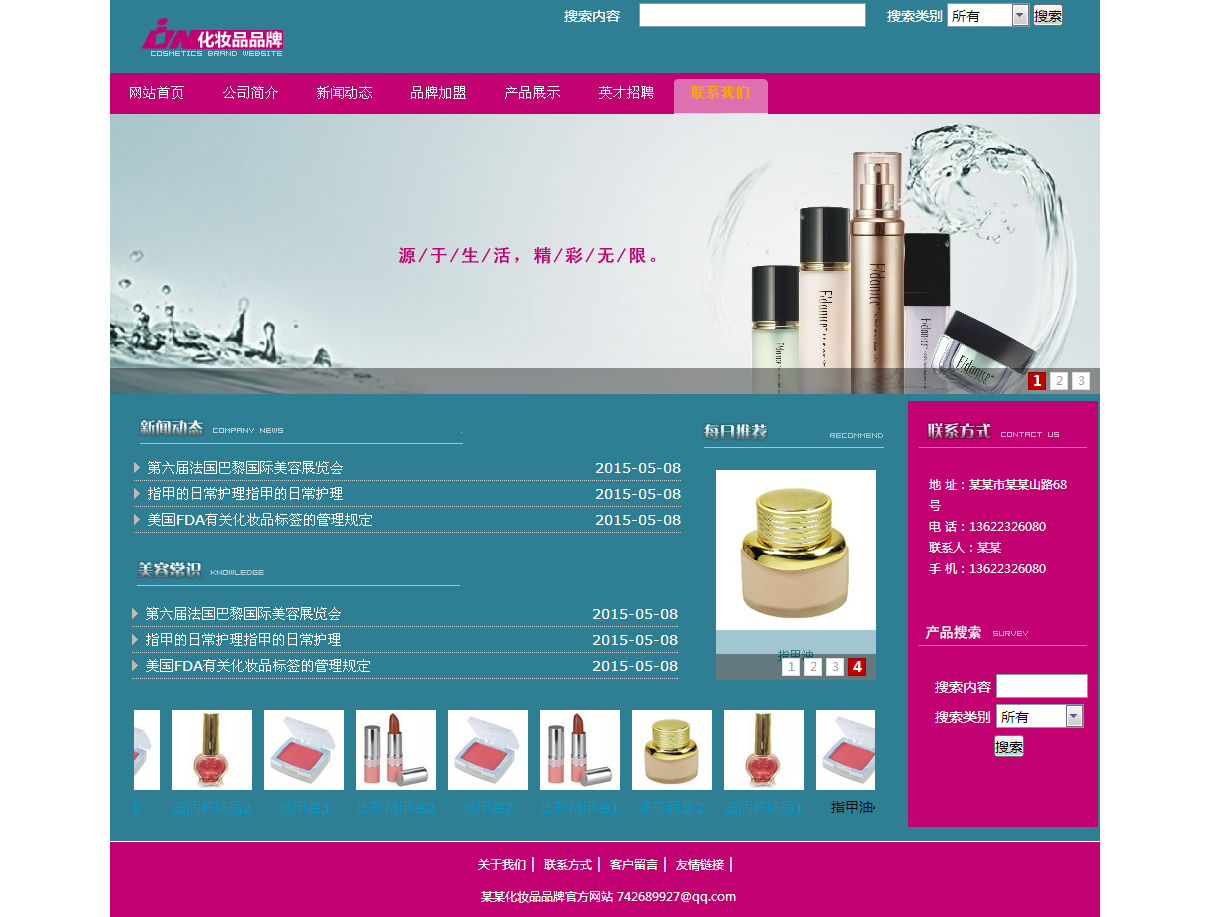Focus the top 搜索内容 search field
The image size is (1210, 917).
tap(752, 15)
